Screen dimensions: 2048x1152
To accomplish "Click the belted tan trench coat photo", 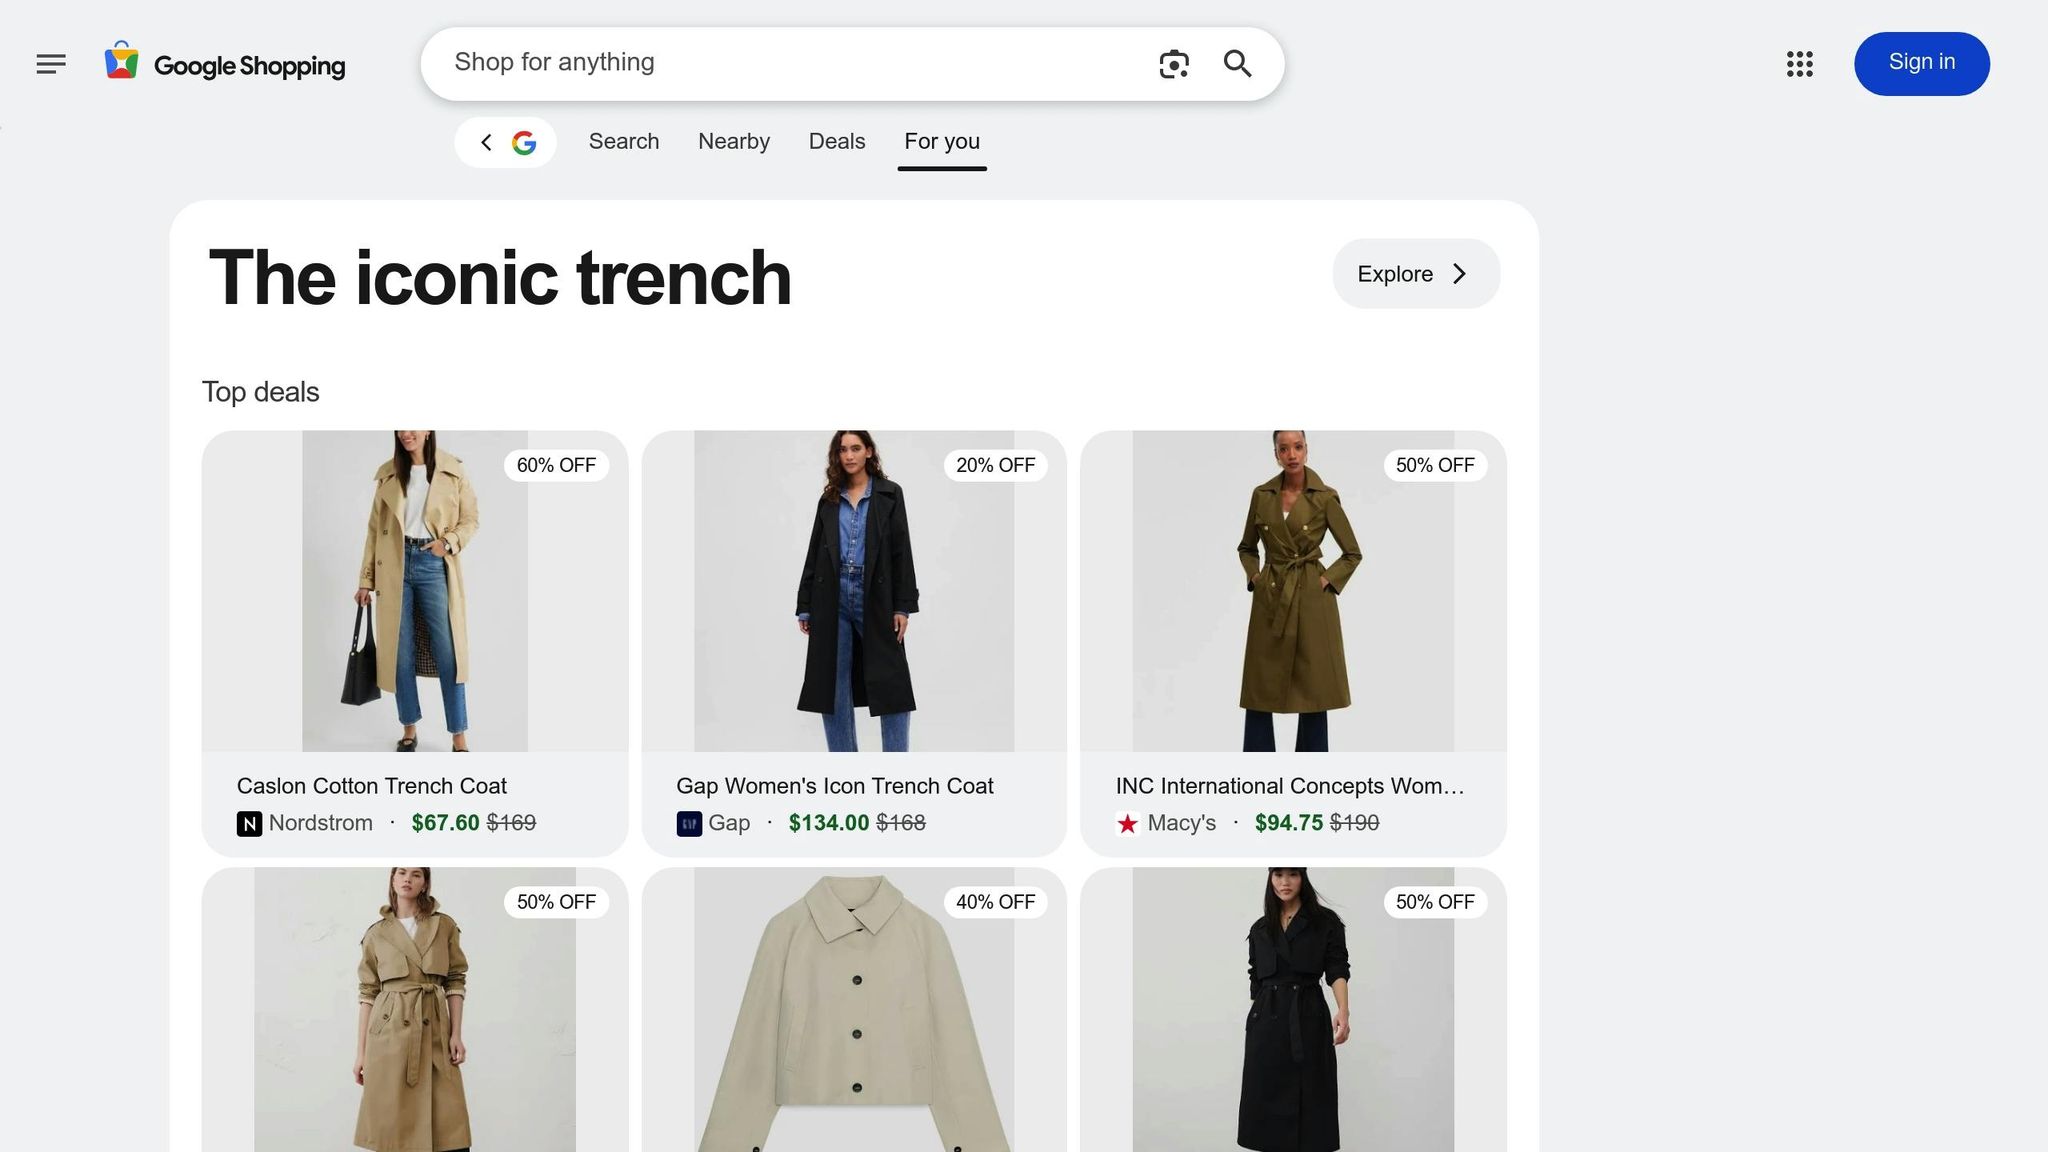I will pyautogui.click(x=415, y=1010).
